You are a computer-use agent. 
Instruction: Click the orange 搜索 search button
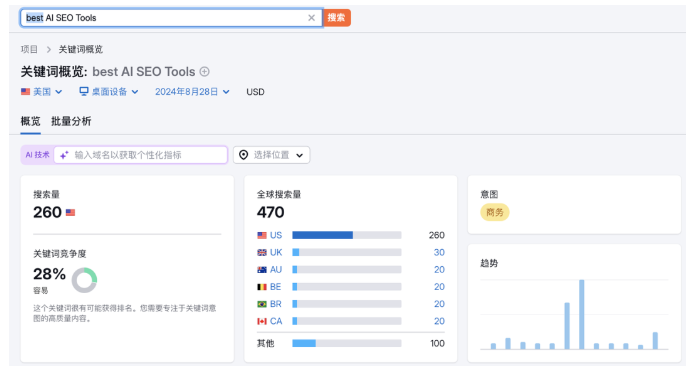(337, 18)
